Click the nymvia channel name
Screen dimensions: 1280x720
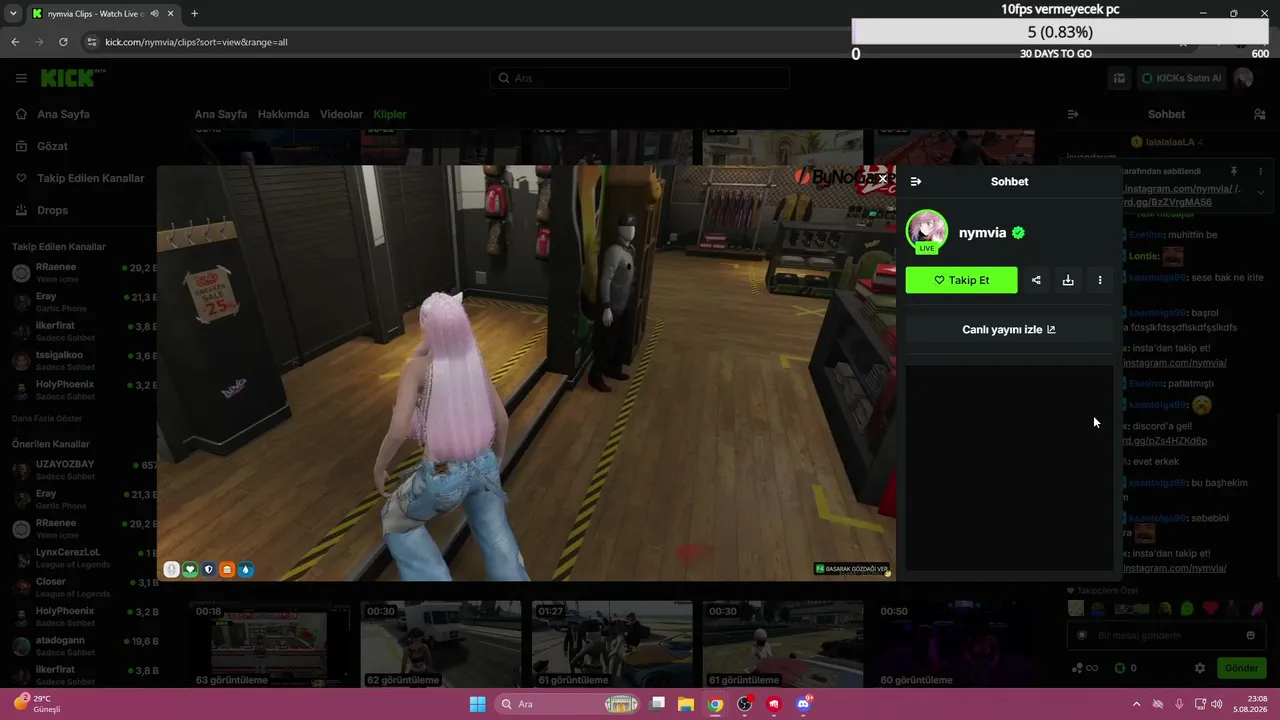[982, 233]
